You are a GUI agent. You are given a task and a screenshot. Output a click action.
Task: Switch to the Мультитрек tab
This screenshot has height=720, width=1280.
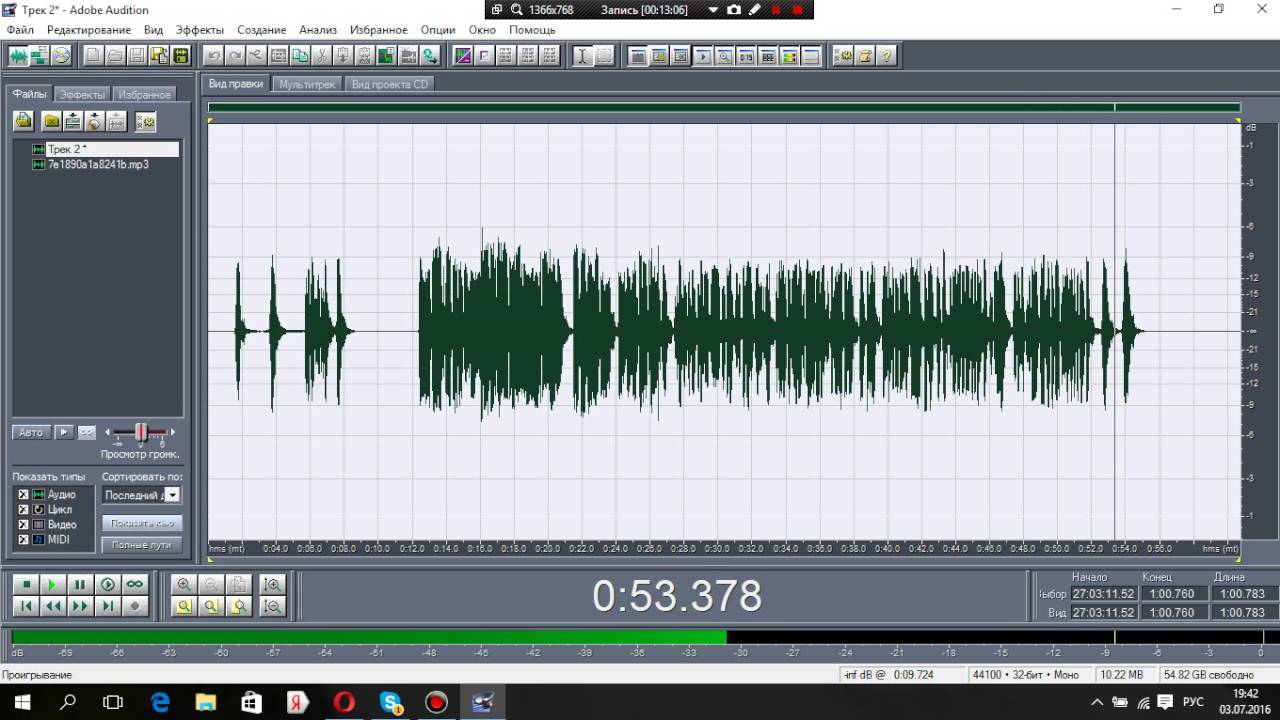pos(307,84)
